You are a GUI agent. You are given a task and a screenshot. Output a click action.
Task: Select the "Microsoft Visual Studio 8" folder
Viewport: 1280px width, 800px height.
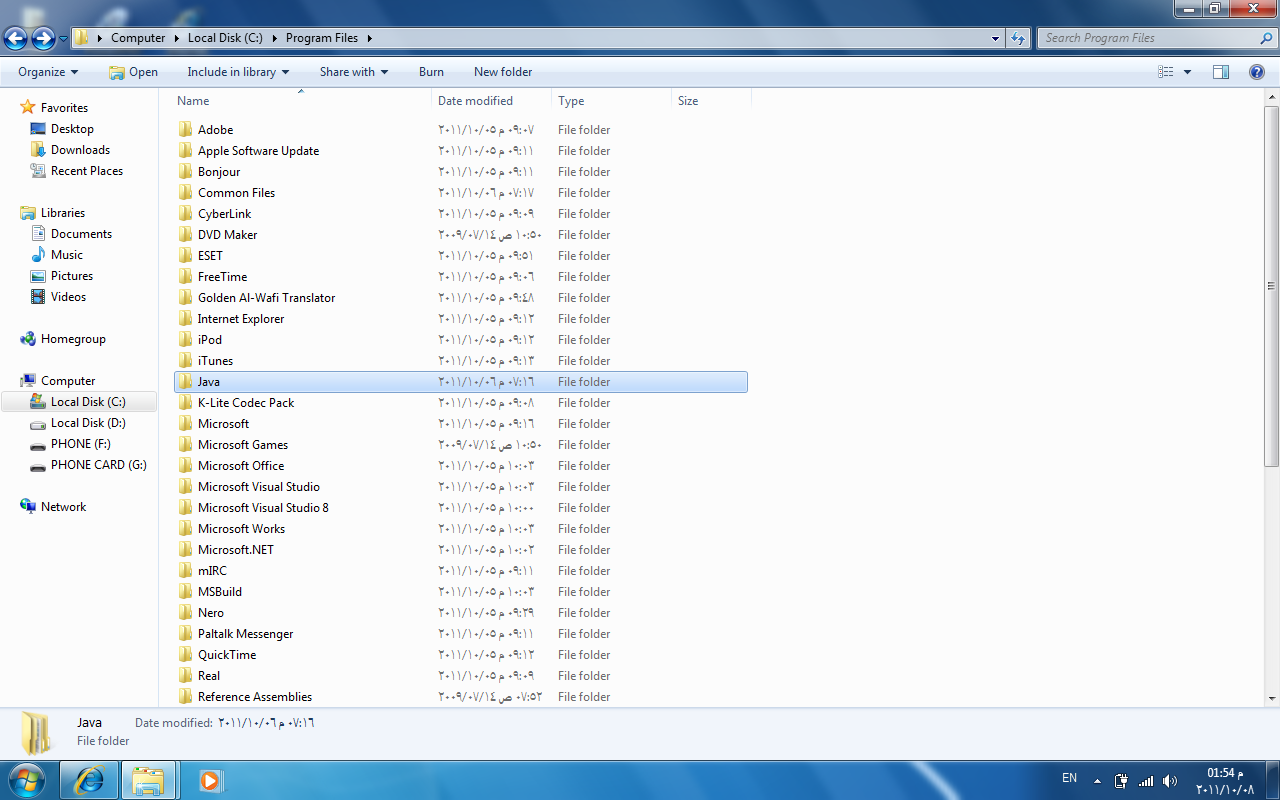[263, 508]
